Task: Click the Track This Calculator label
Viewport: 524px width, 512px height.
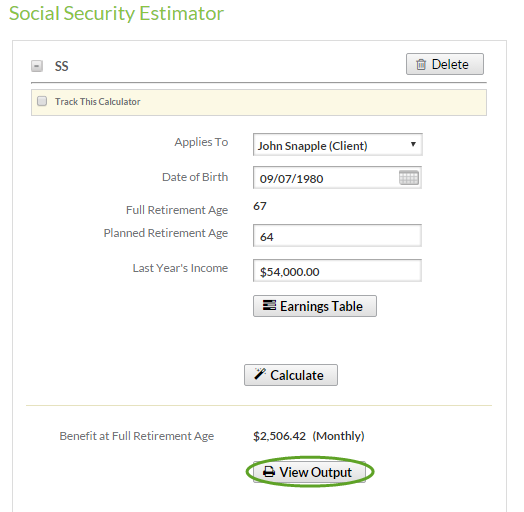Action: (x=98, y=102)
